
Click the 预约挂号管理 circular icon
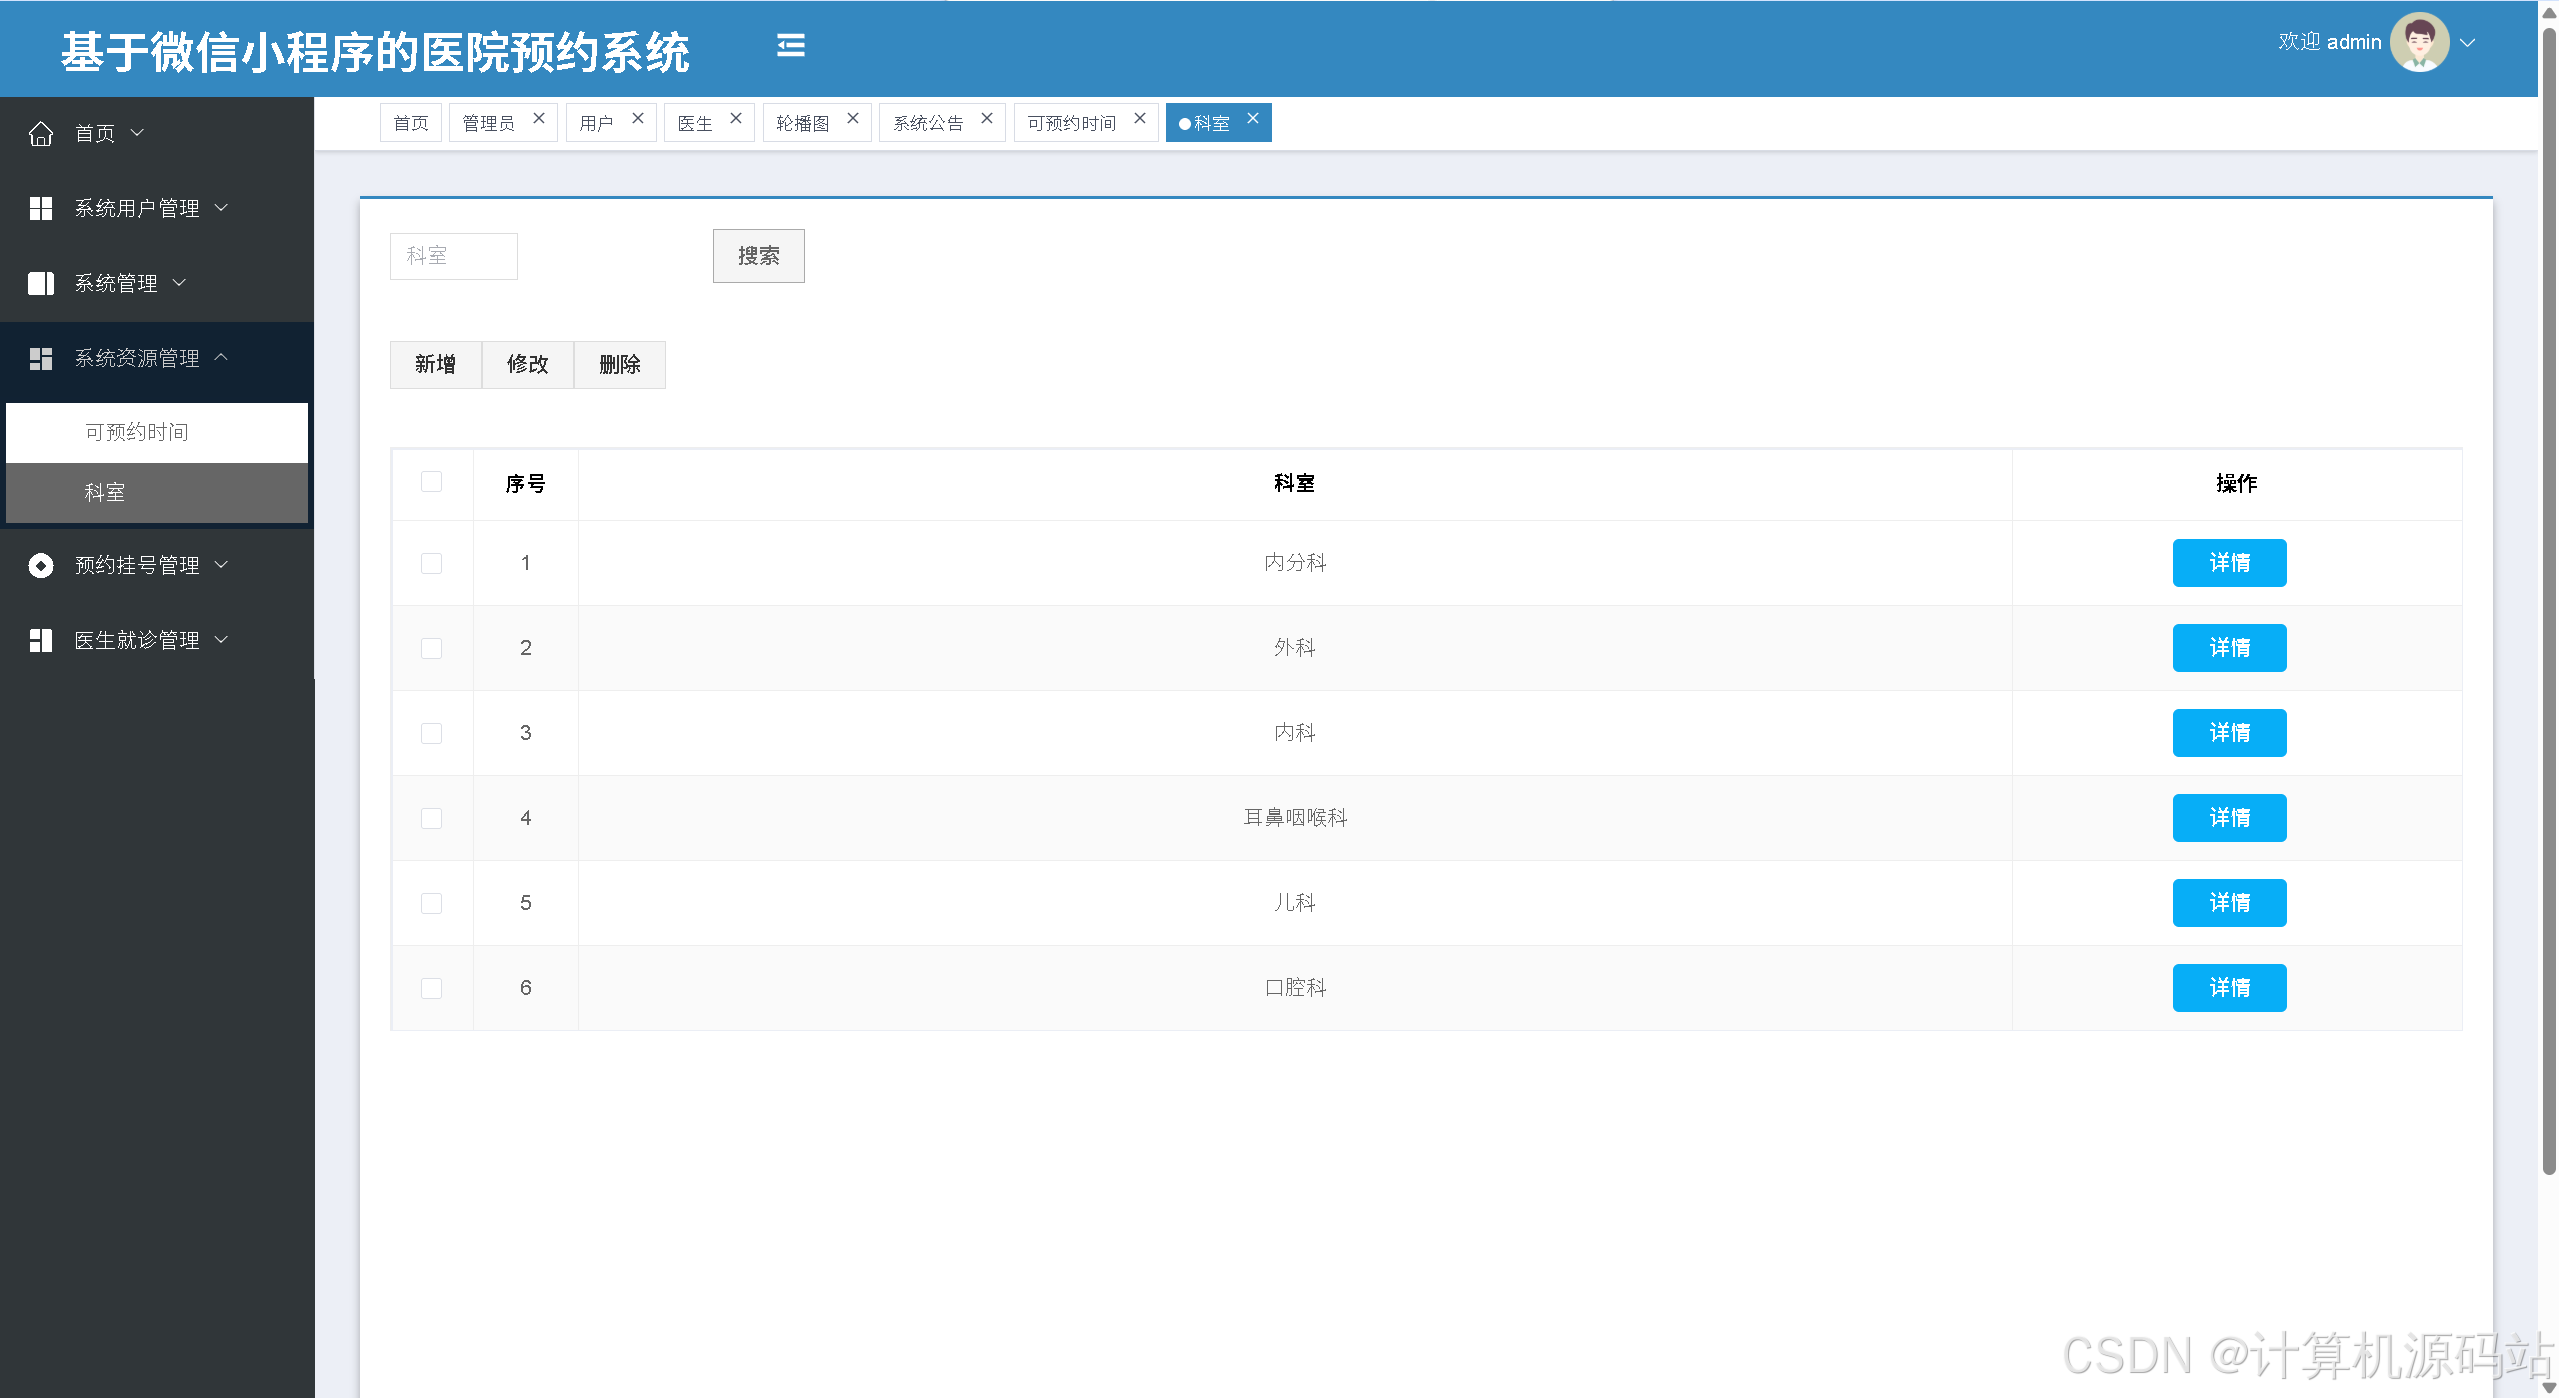click(x=41, y=565)
